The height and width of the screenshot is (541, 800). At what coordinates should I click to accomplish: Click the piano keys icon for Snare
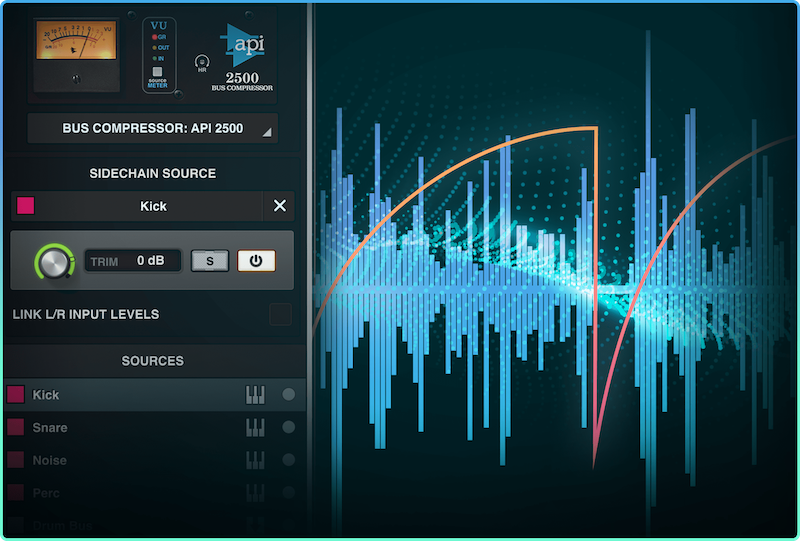coord(255,428)
